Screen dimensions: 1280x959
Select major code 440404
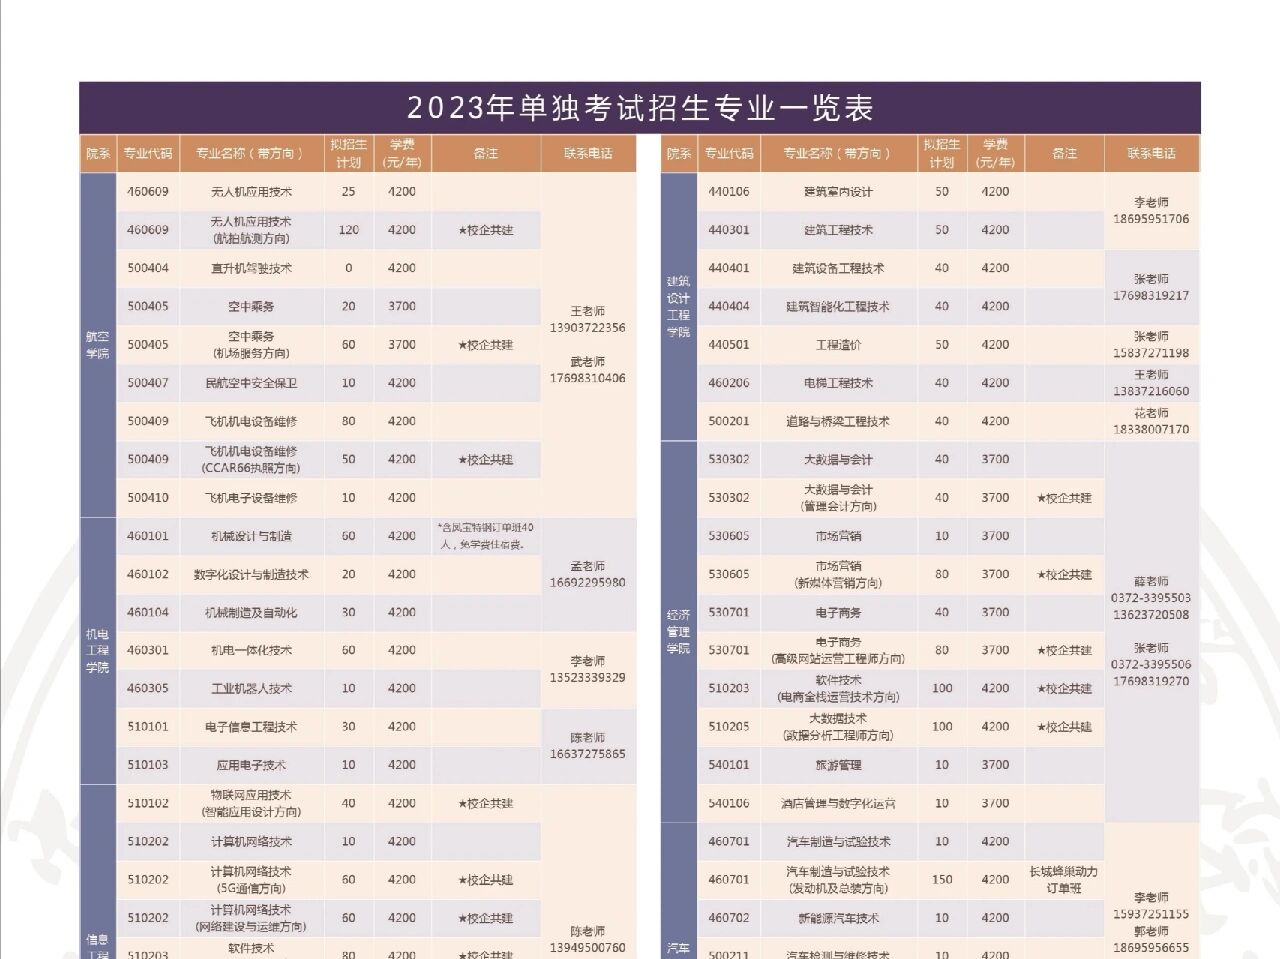tap(729, 306)
